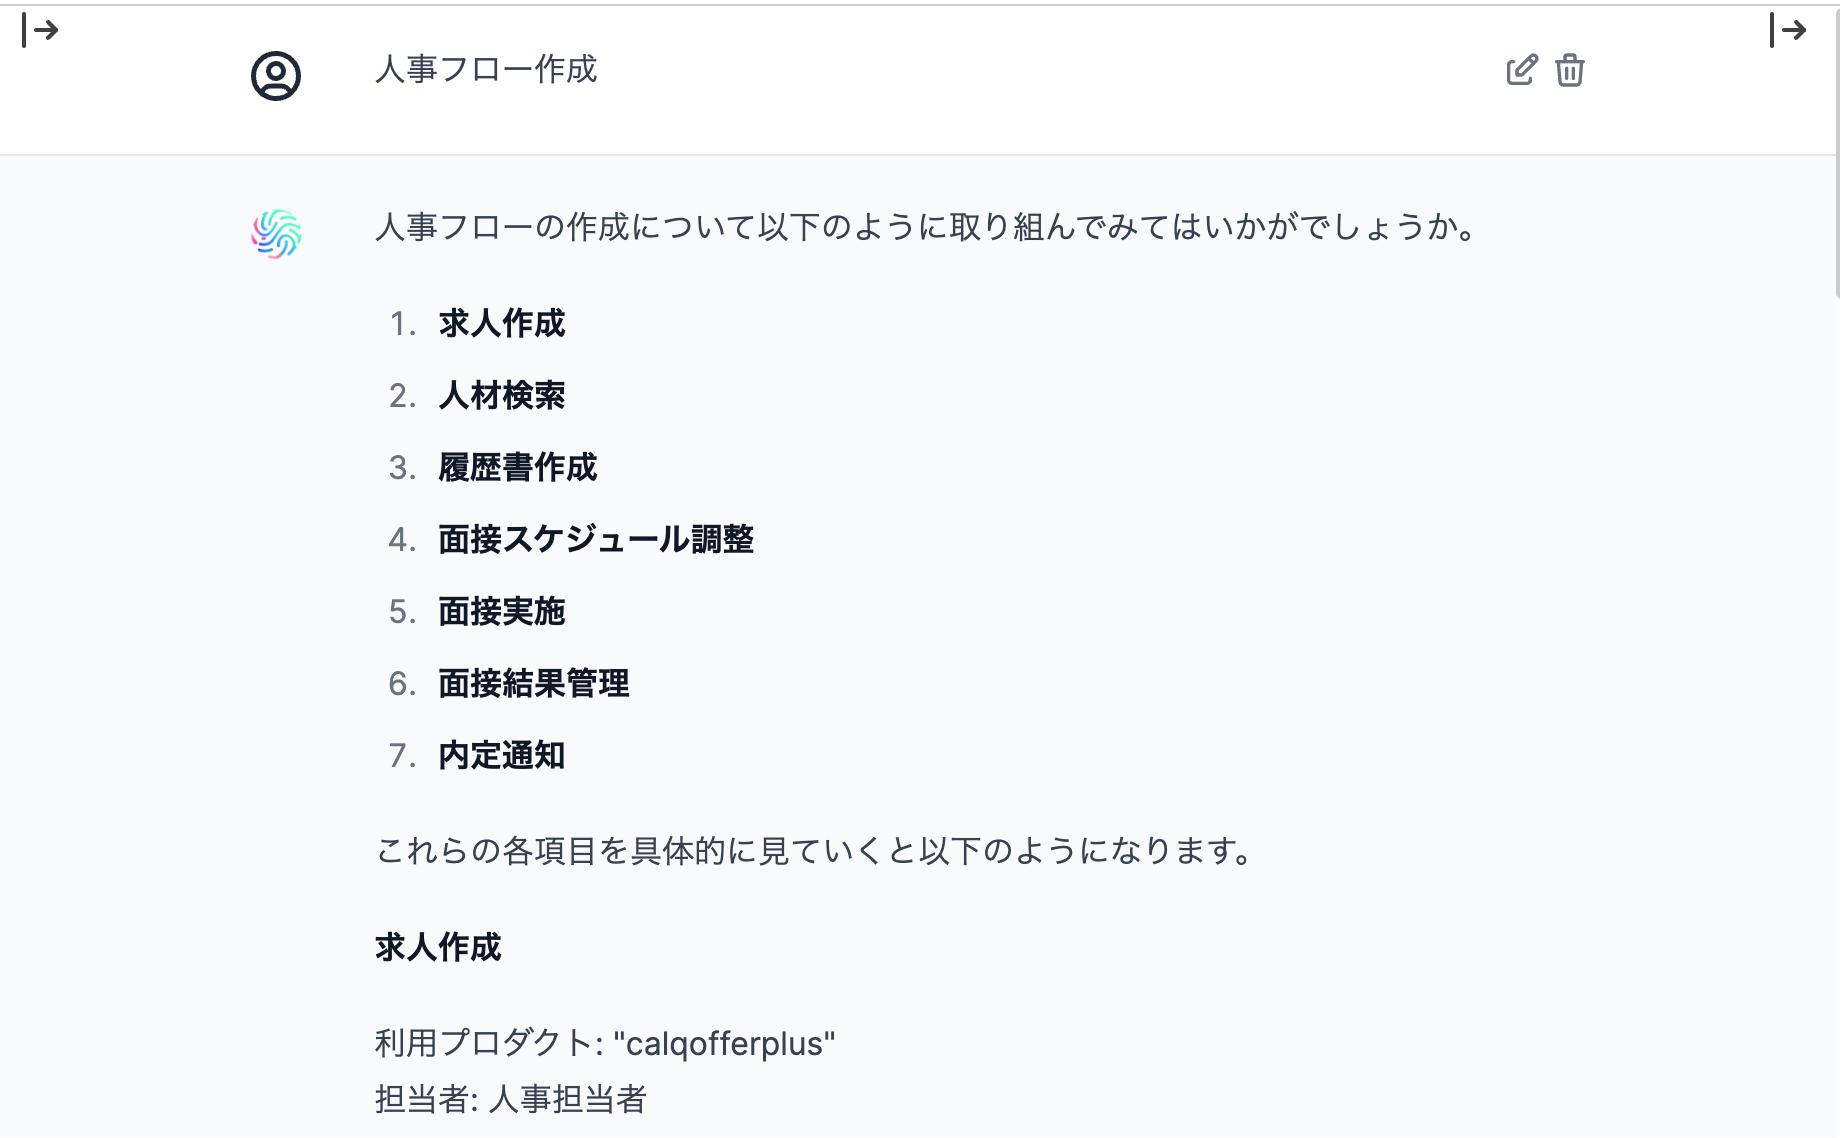Click list item 面接実施

pyautogui.click(x=502, y=612)
